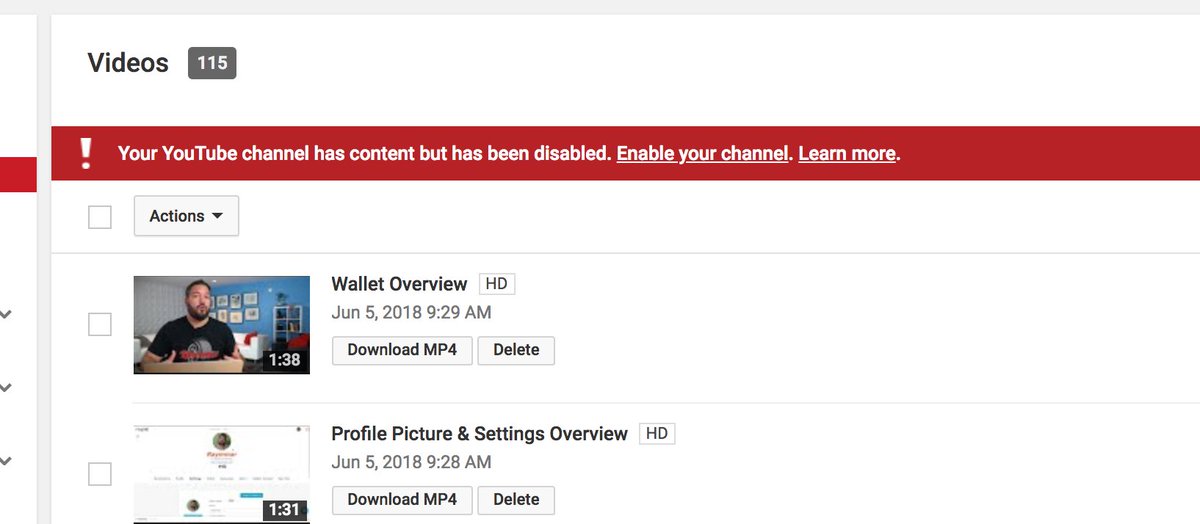1200x524 pixels.
Task: Follow the Enable your channel link
Action: (x=703, y=154)
